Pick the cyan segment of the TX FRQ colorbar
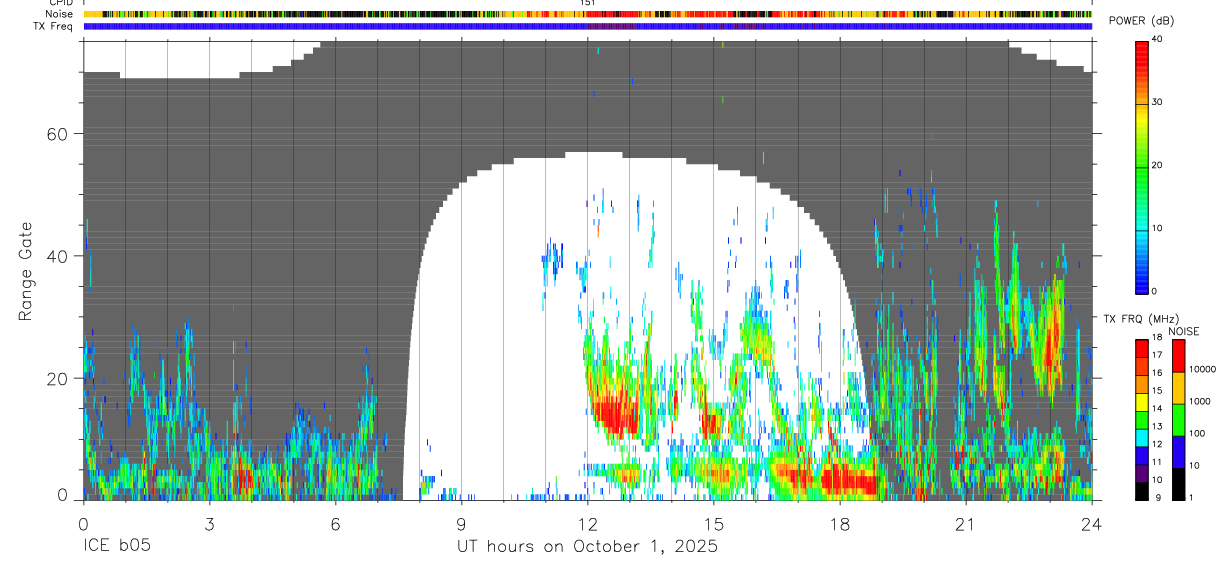The width and height of the screenshot is (1228, 567). click(x=1141, y=437)
